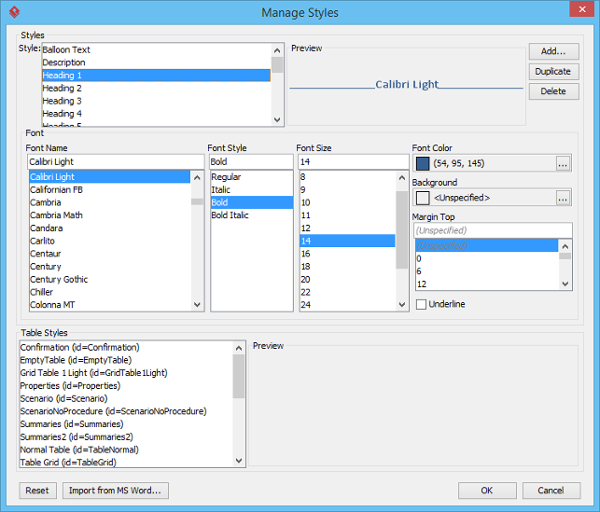The width and height of the screenshot is (600, 512).
Task: Choose Colonna MT font
Action: click(110, 305)
